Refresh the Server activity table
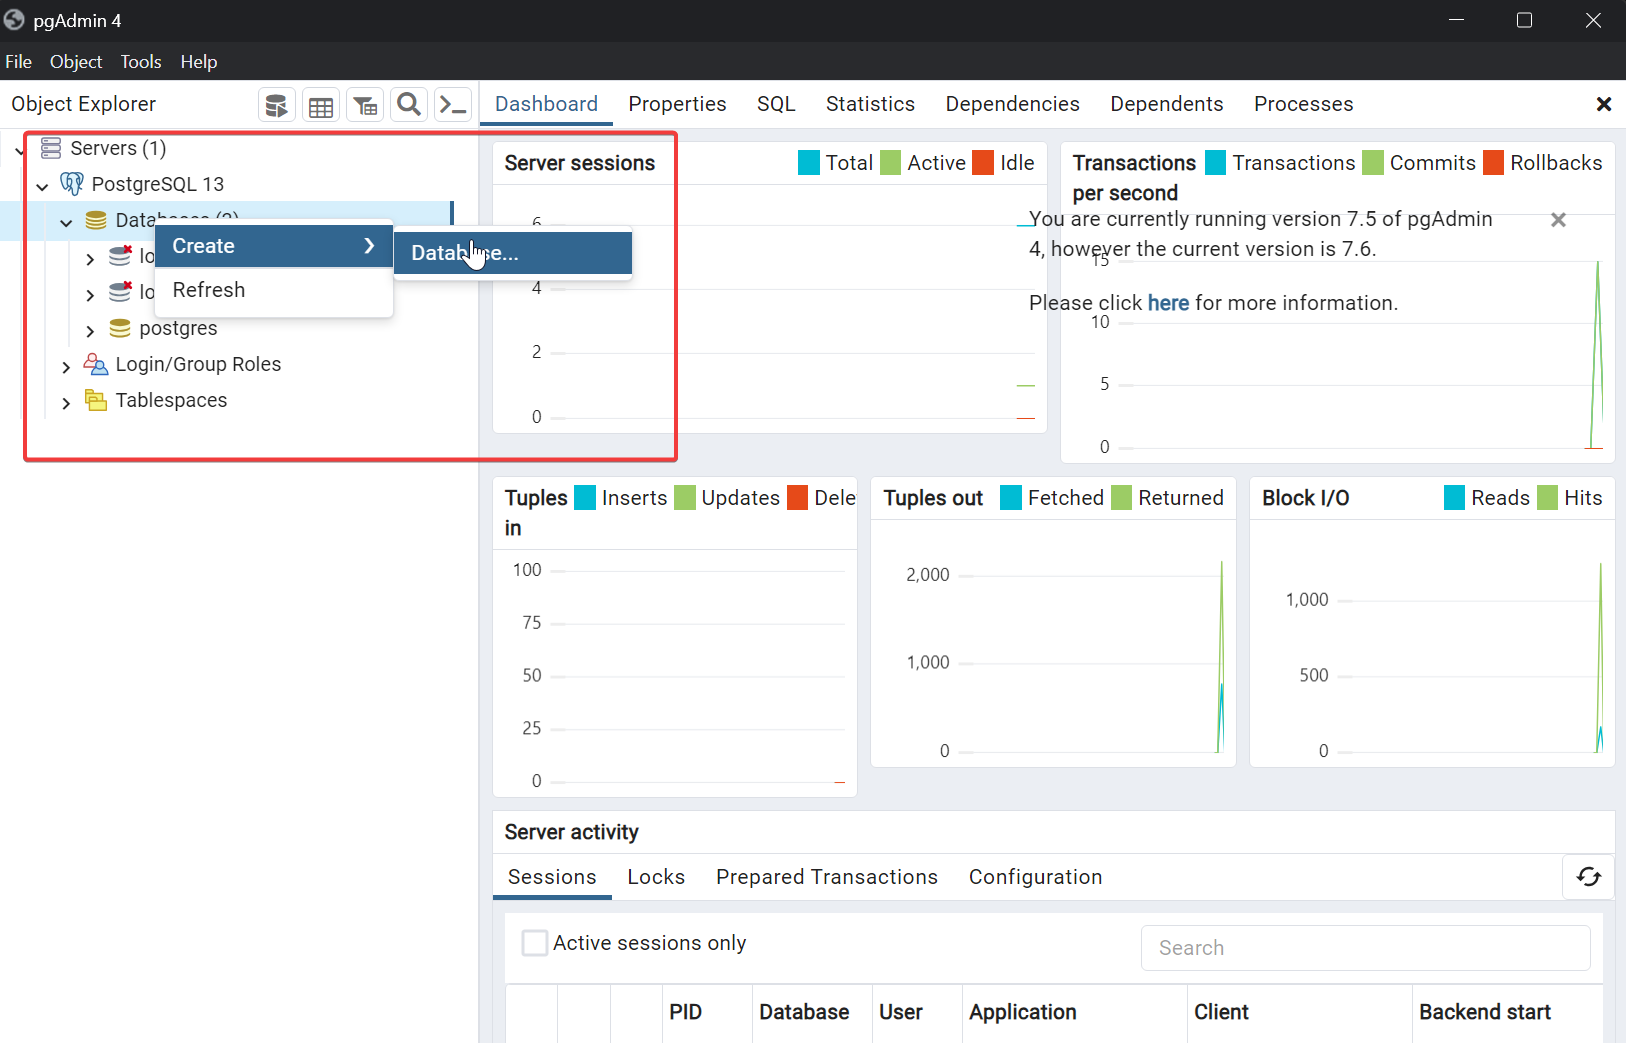 [1588, 877]
